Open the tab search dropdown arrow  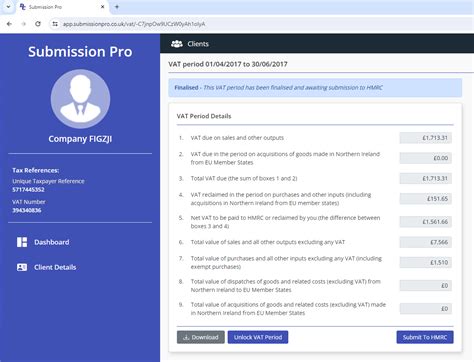point(8,7)
